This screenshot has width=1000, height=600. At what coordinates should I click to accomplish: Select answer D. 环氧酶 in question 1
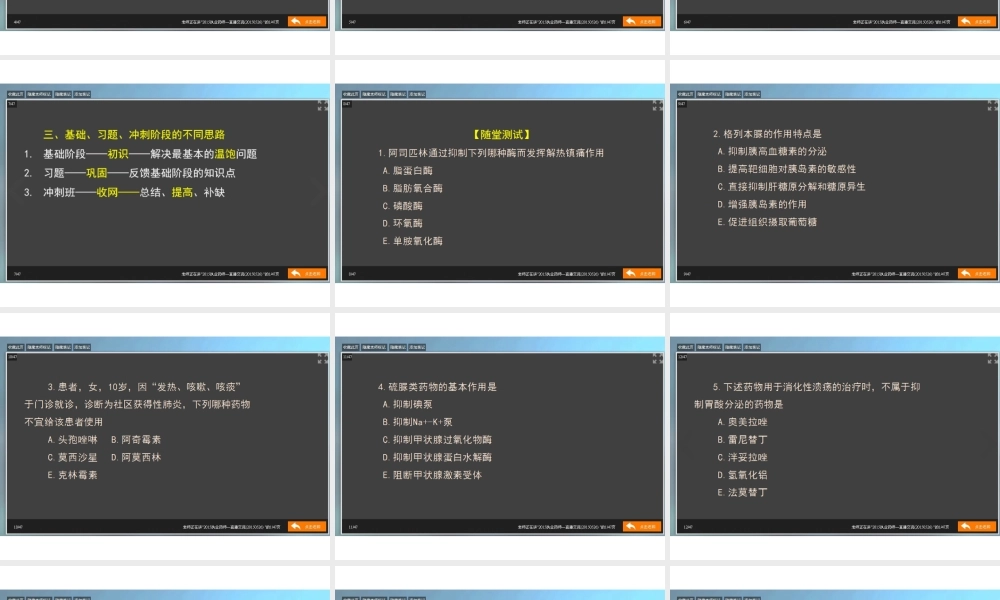point(402,223)
